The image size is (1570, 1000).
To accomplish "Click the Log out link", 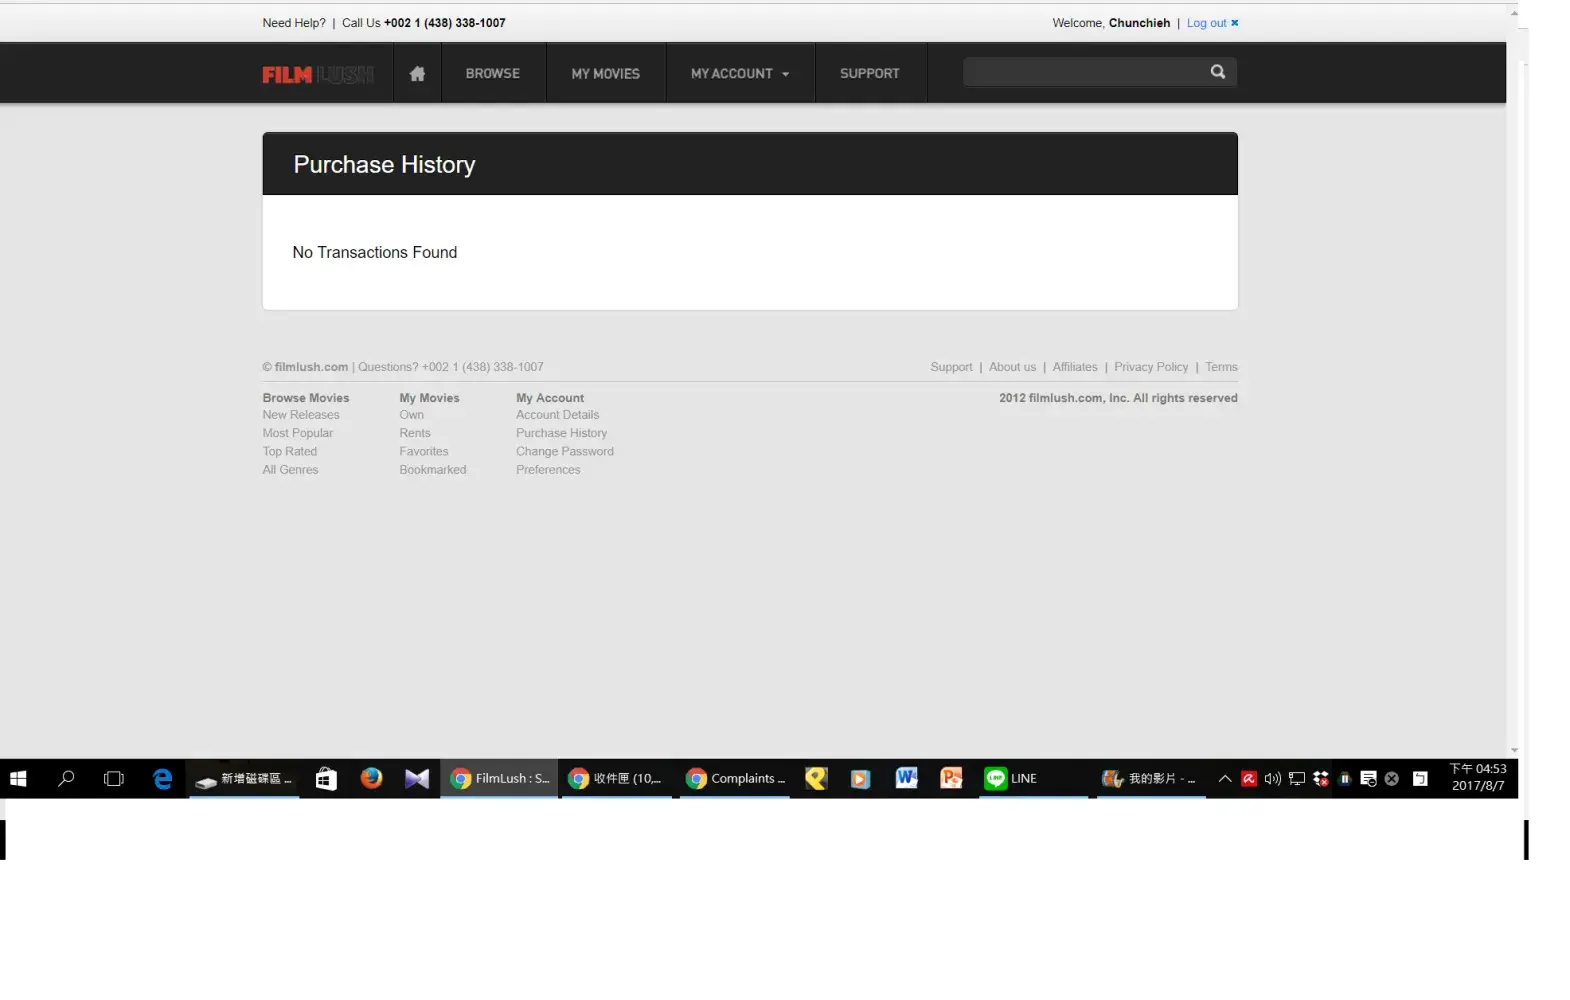I will tap(1207, 23).
